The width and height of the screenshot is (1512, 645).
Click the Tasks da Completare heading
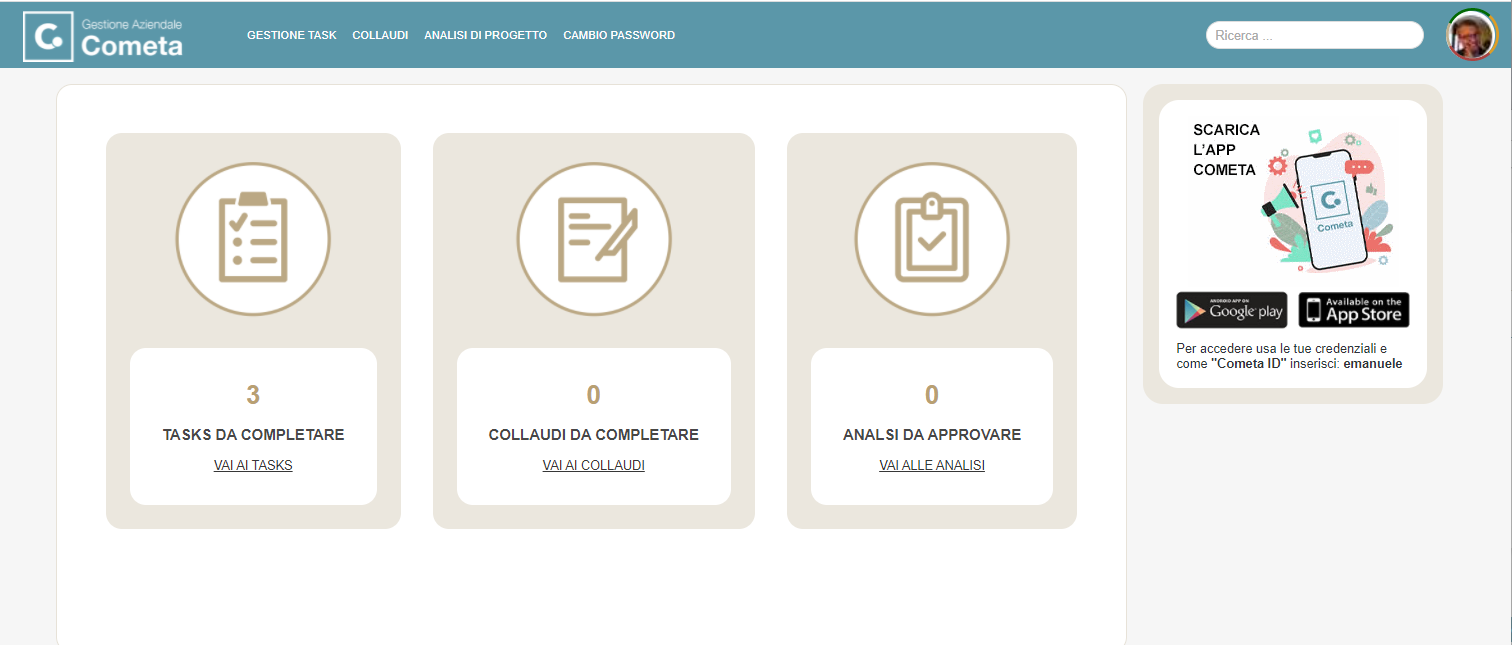click(x=253, y=435)
